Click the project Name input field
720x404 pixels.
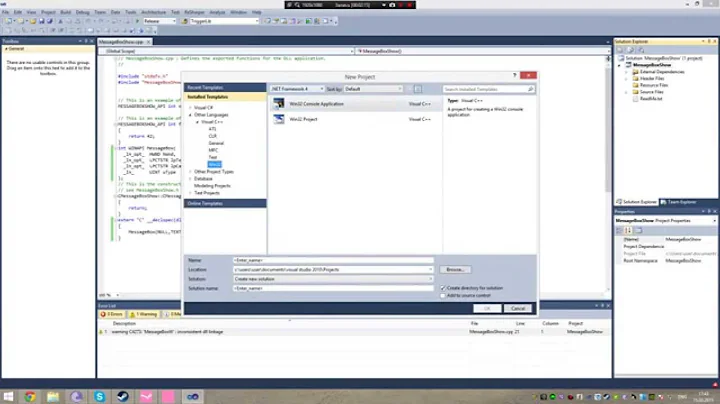tap(333, 260)
